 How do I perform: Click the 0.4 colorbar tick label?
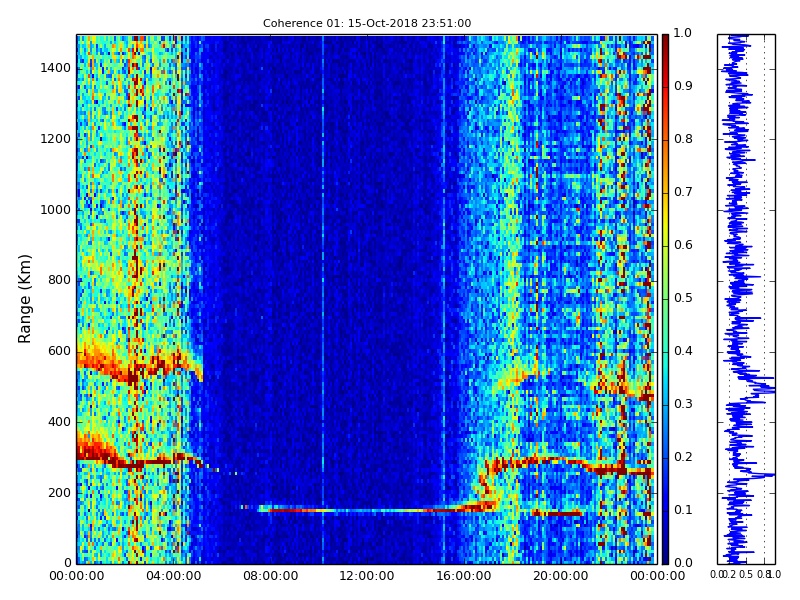tap(683, 351)
